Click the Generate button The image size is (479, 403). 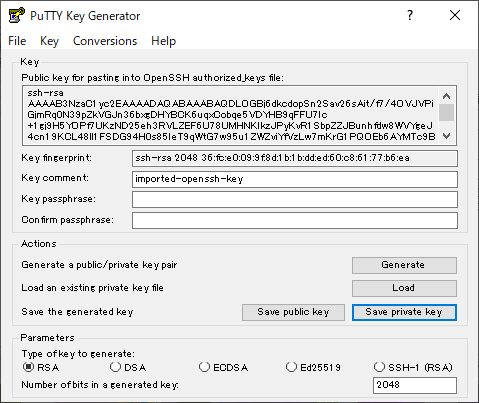(404, 265)
